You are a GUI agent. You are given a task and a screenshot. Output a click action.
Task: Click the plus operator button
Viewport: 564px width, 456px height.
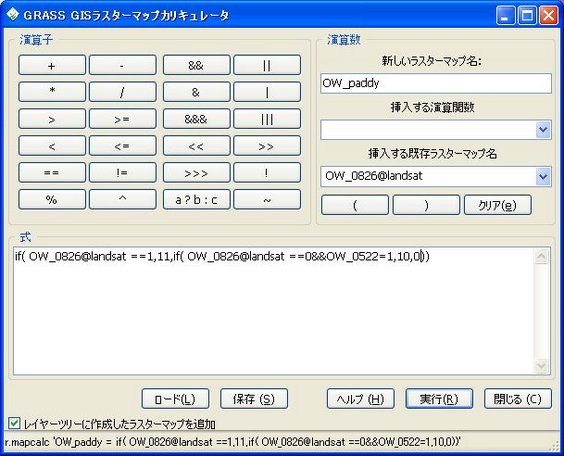52,65
